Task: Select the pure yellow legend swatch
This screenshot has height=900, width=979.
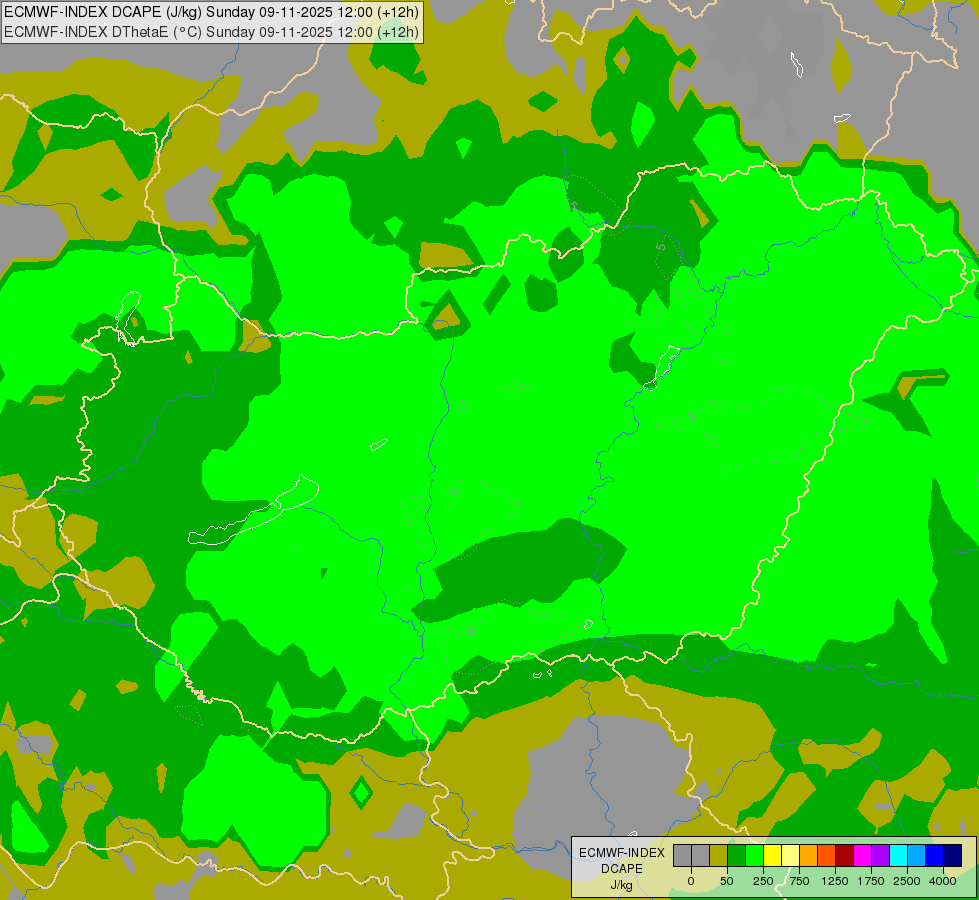Action: pos(772,856)
